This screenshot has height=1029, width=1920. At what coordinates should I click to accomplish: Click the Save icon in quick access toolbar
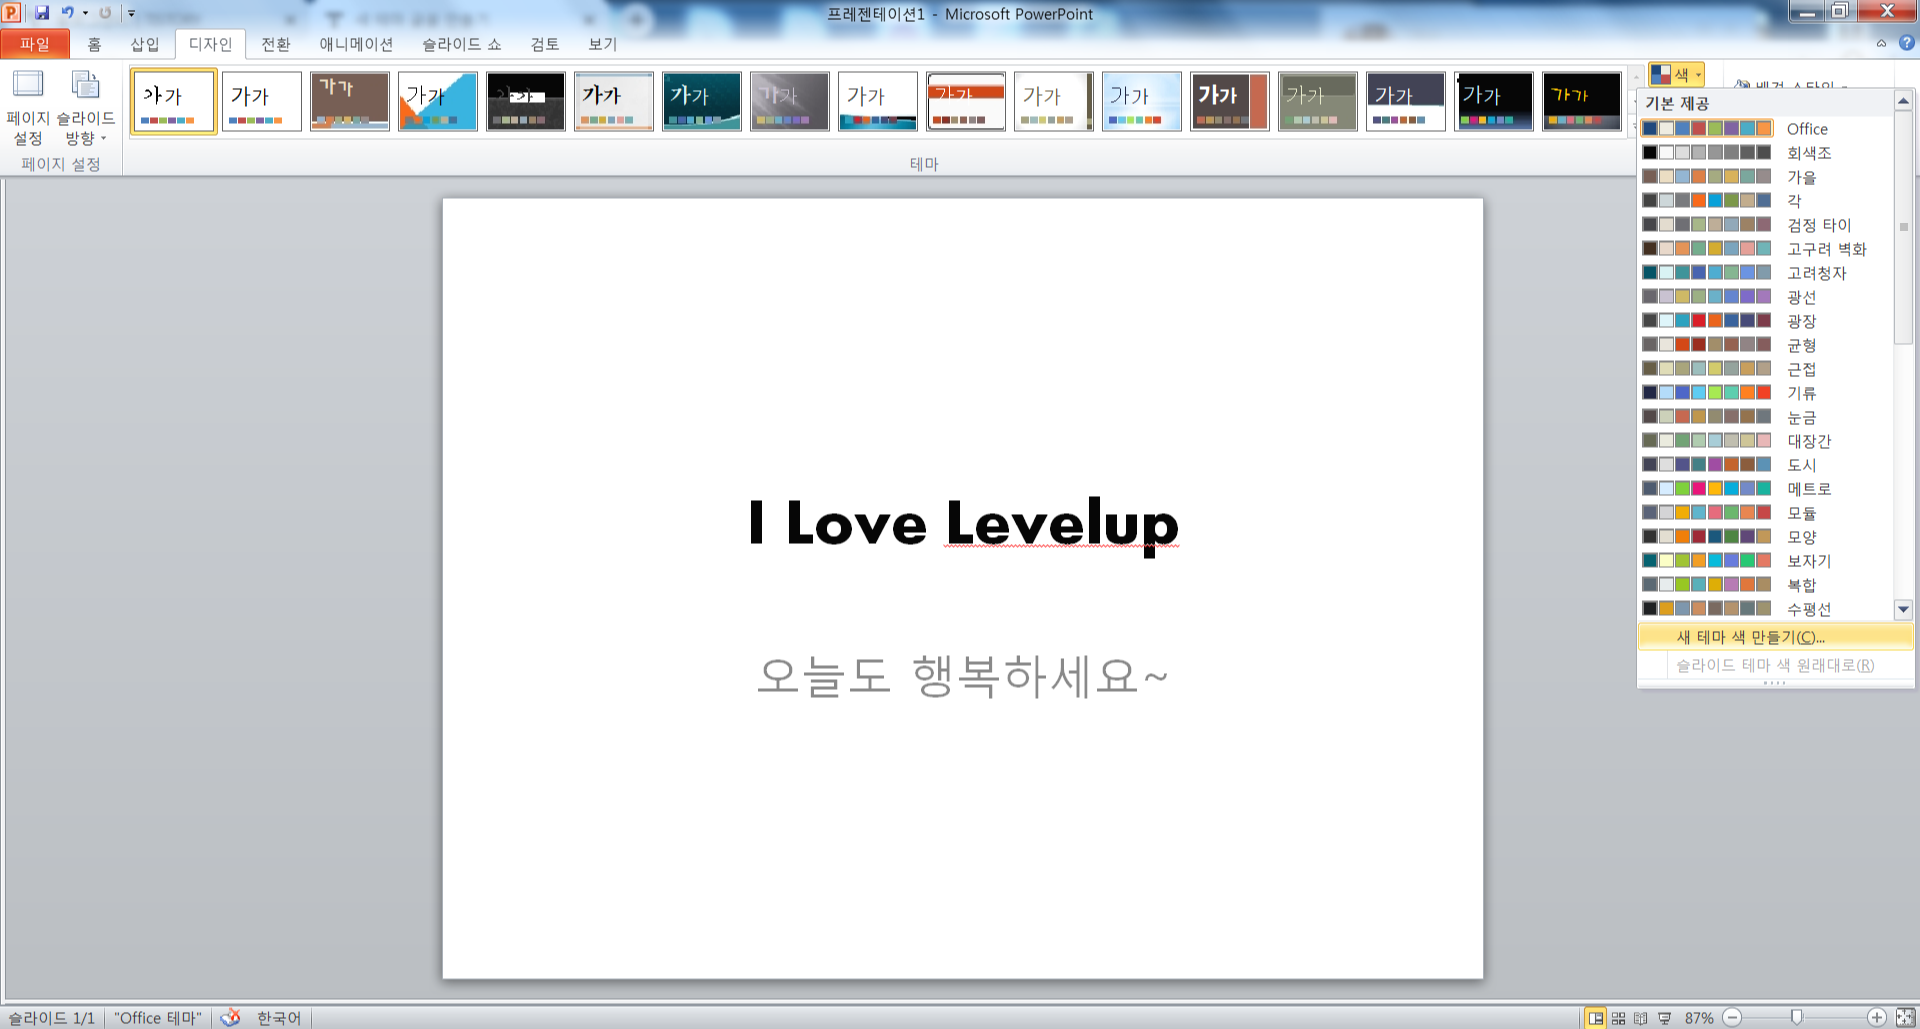pos(42,13)
